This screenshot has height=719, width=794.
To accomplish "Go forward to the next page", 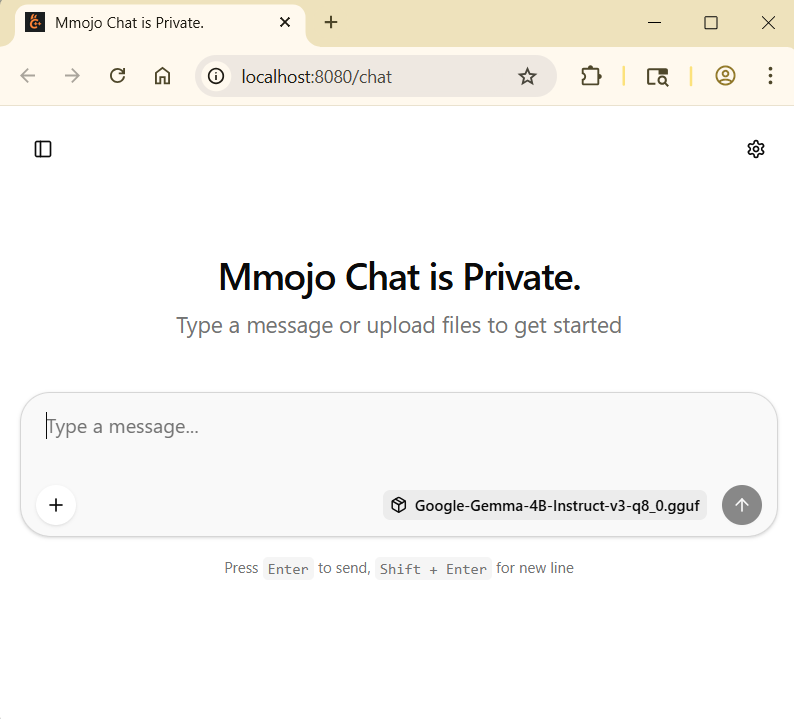I will (x=72, y=76).
